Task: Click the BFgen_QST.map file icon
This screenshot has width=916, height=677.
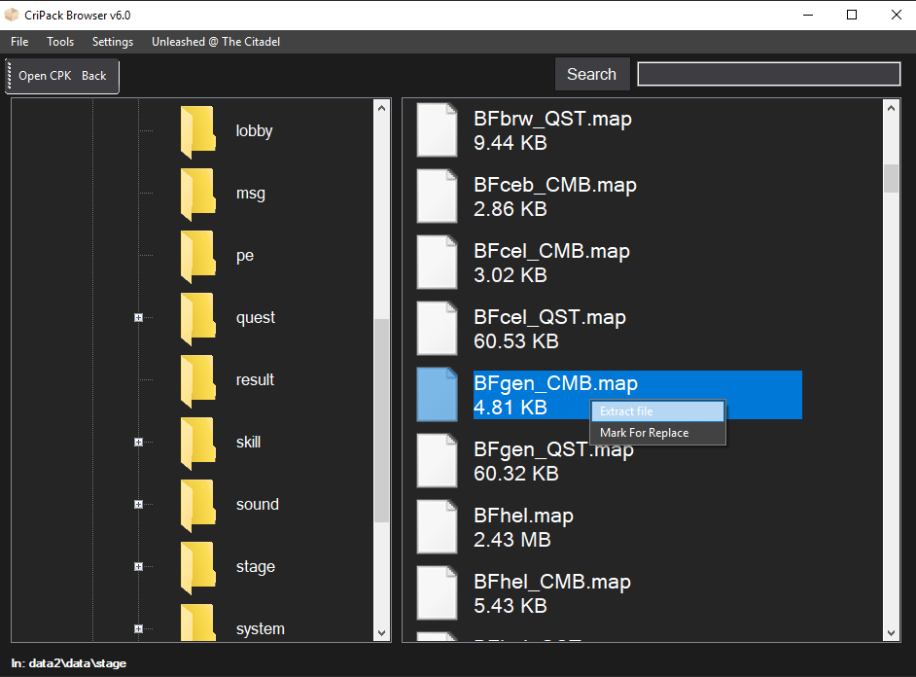Action: 437,460
